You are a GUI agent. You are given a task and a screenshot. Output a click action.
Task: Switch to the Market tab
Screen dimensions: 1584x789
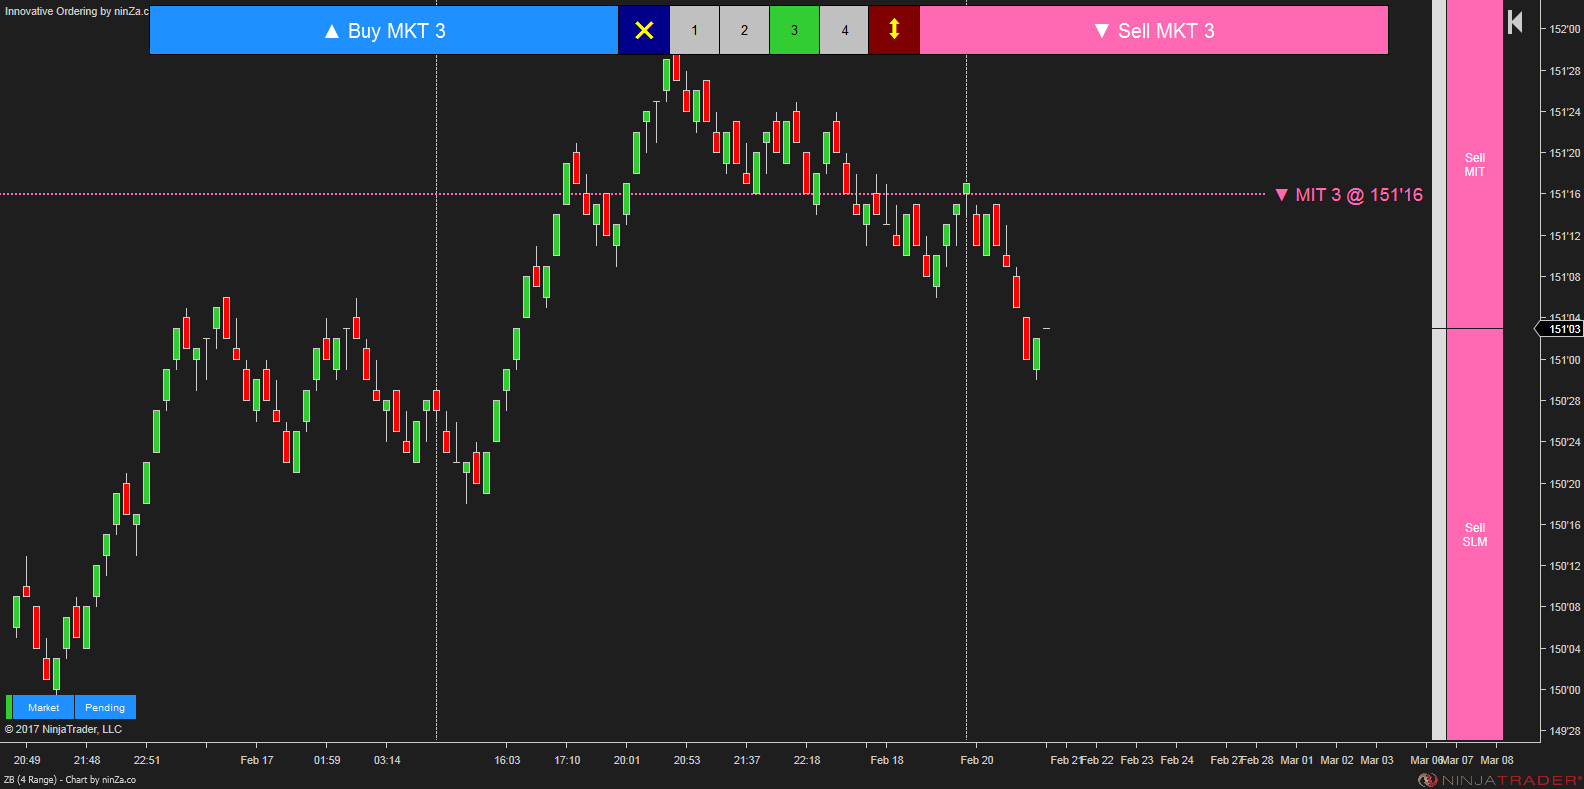[x=43, y=707]
